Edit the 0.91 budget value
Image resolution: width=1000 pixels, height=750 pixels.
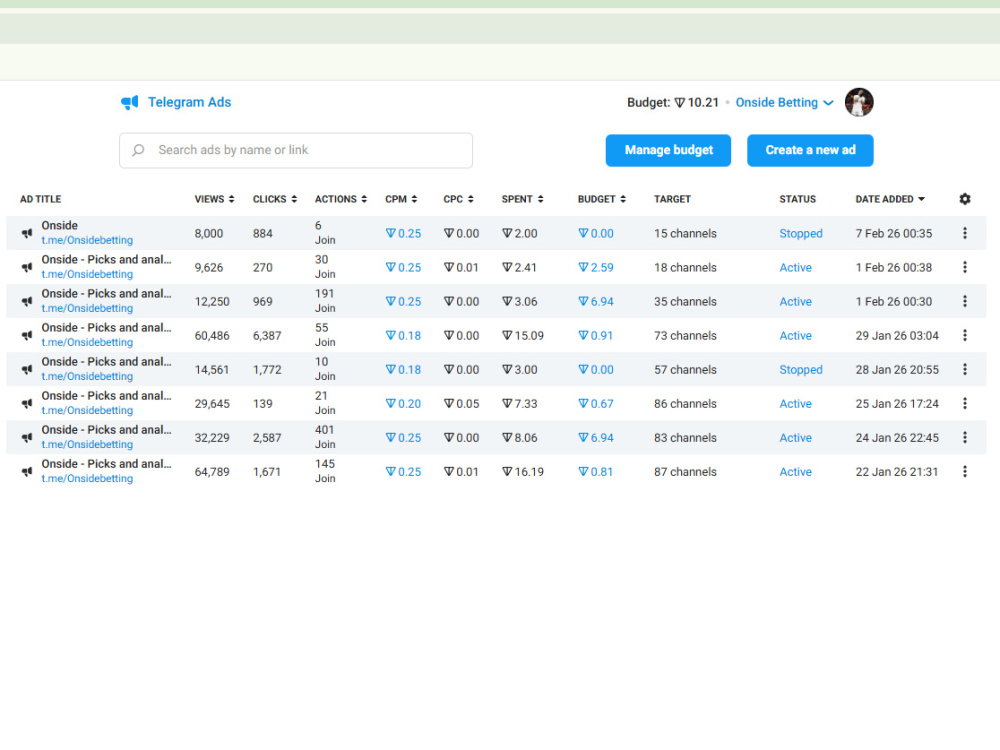596,335
